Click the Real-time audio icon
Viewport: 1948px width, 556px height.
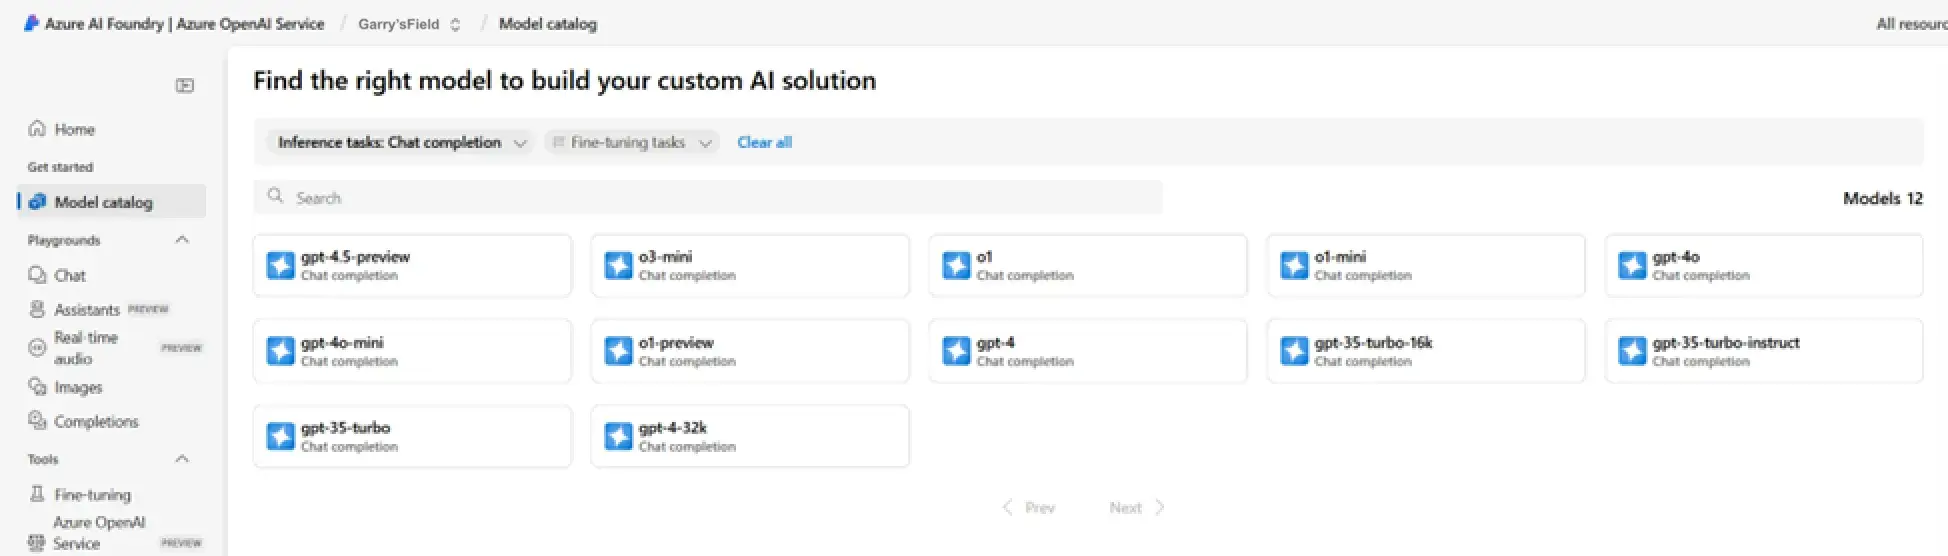37,348
